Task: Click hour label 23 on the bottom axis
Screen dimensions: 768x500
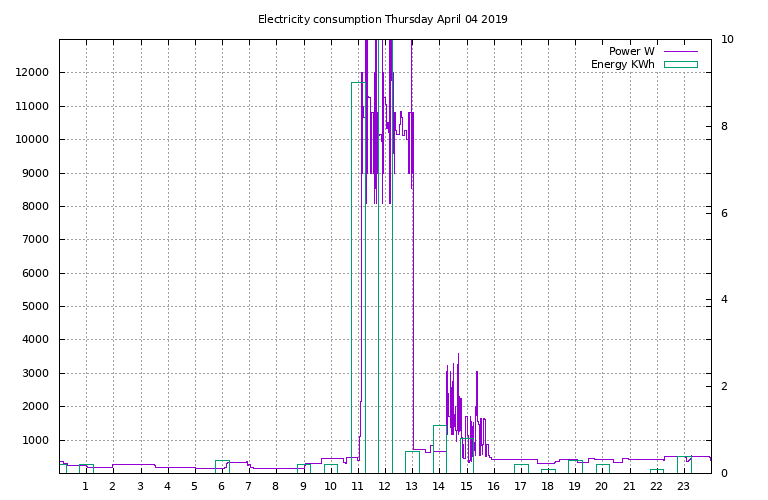Action: click(683, 486)
